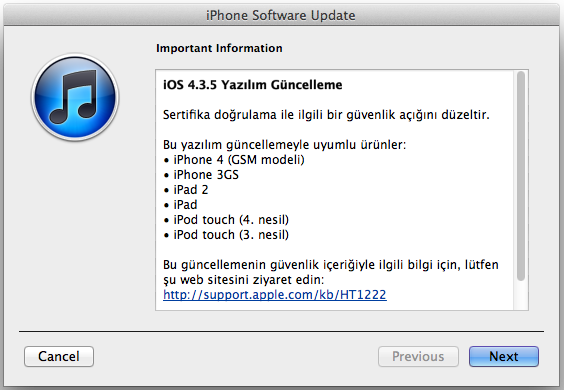Click the Important Information heading
The image size is (564, 390).
(x=219, y=48)
